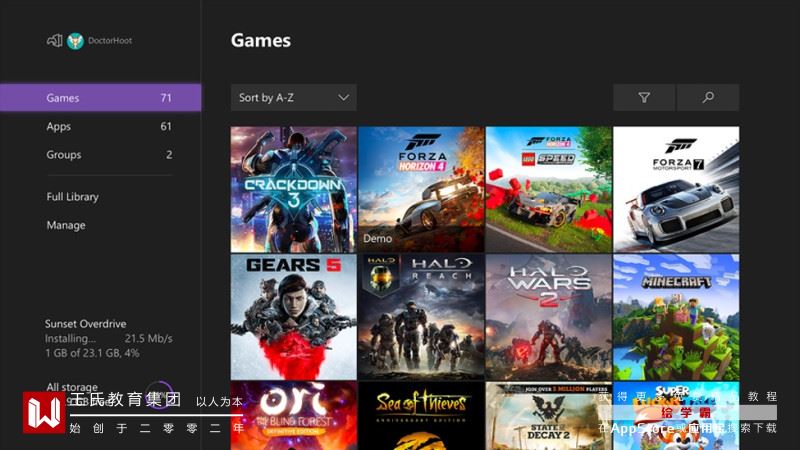Open the Manage option
The height and width of the screenshot is (450, 800).
point(66,225)
